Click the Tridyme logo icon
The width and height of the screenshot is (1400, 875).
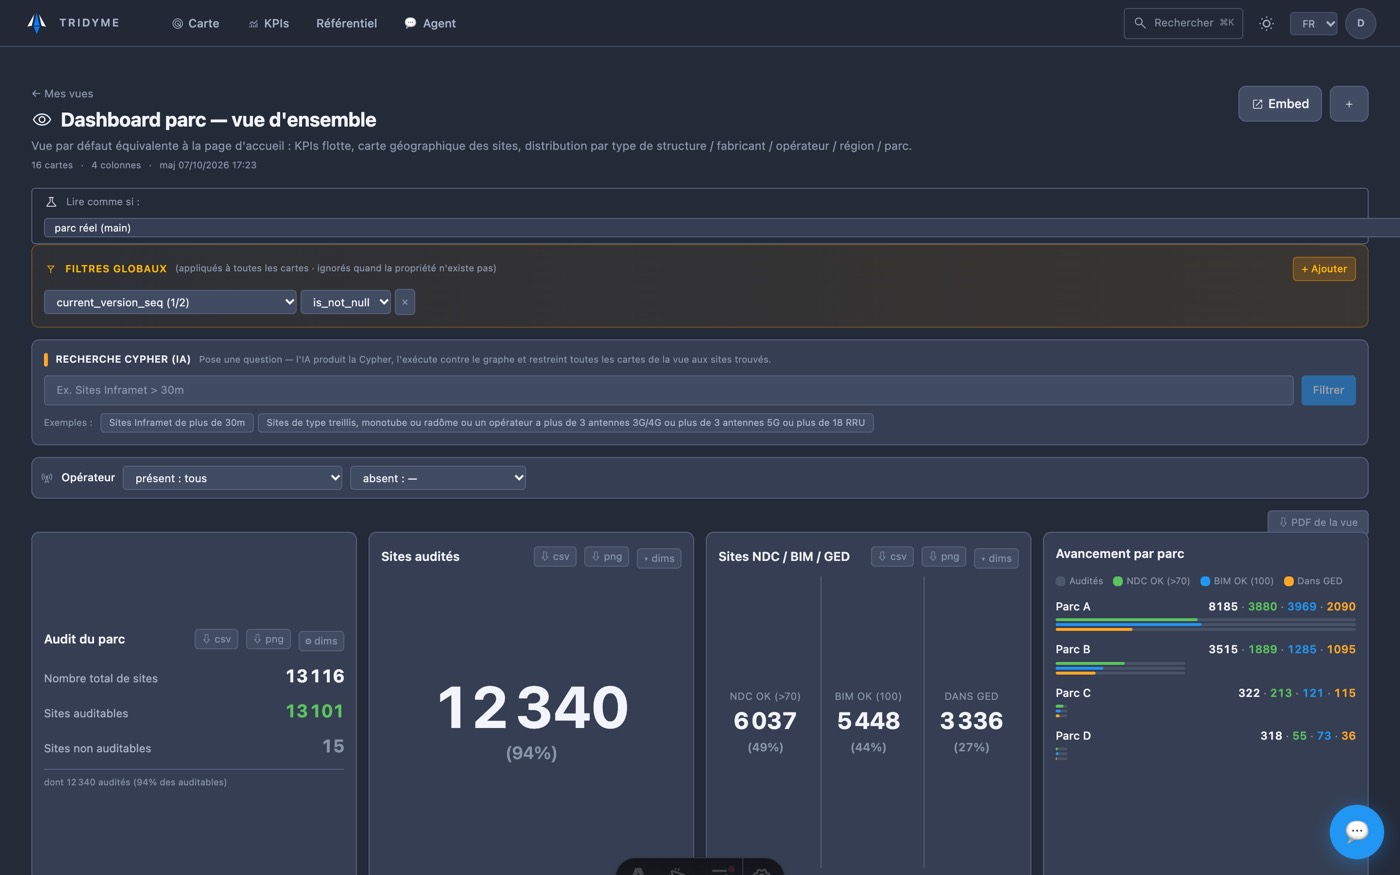(x=37, y=23)
